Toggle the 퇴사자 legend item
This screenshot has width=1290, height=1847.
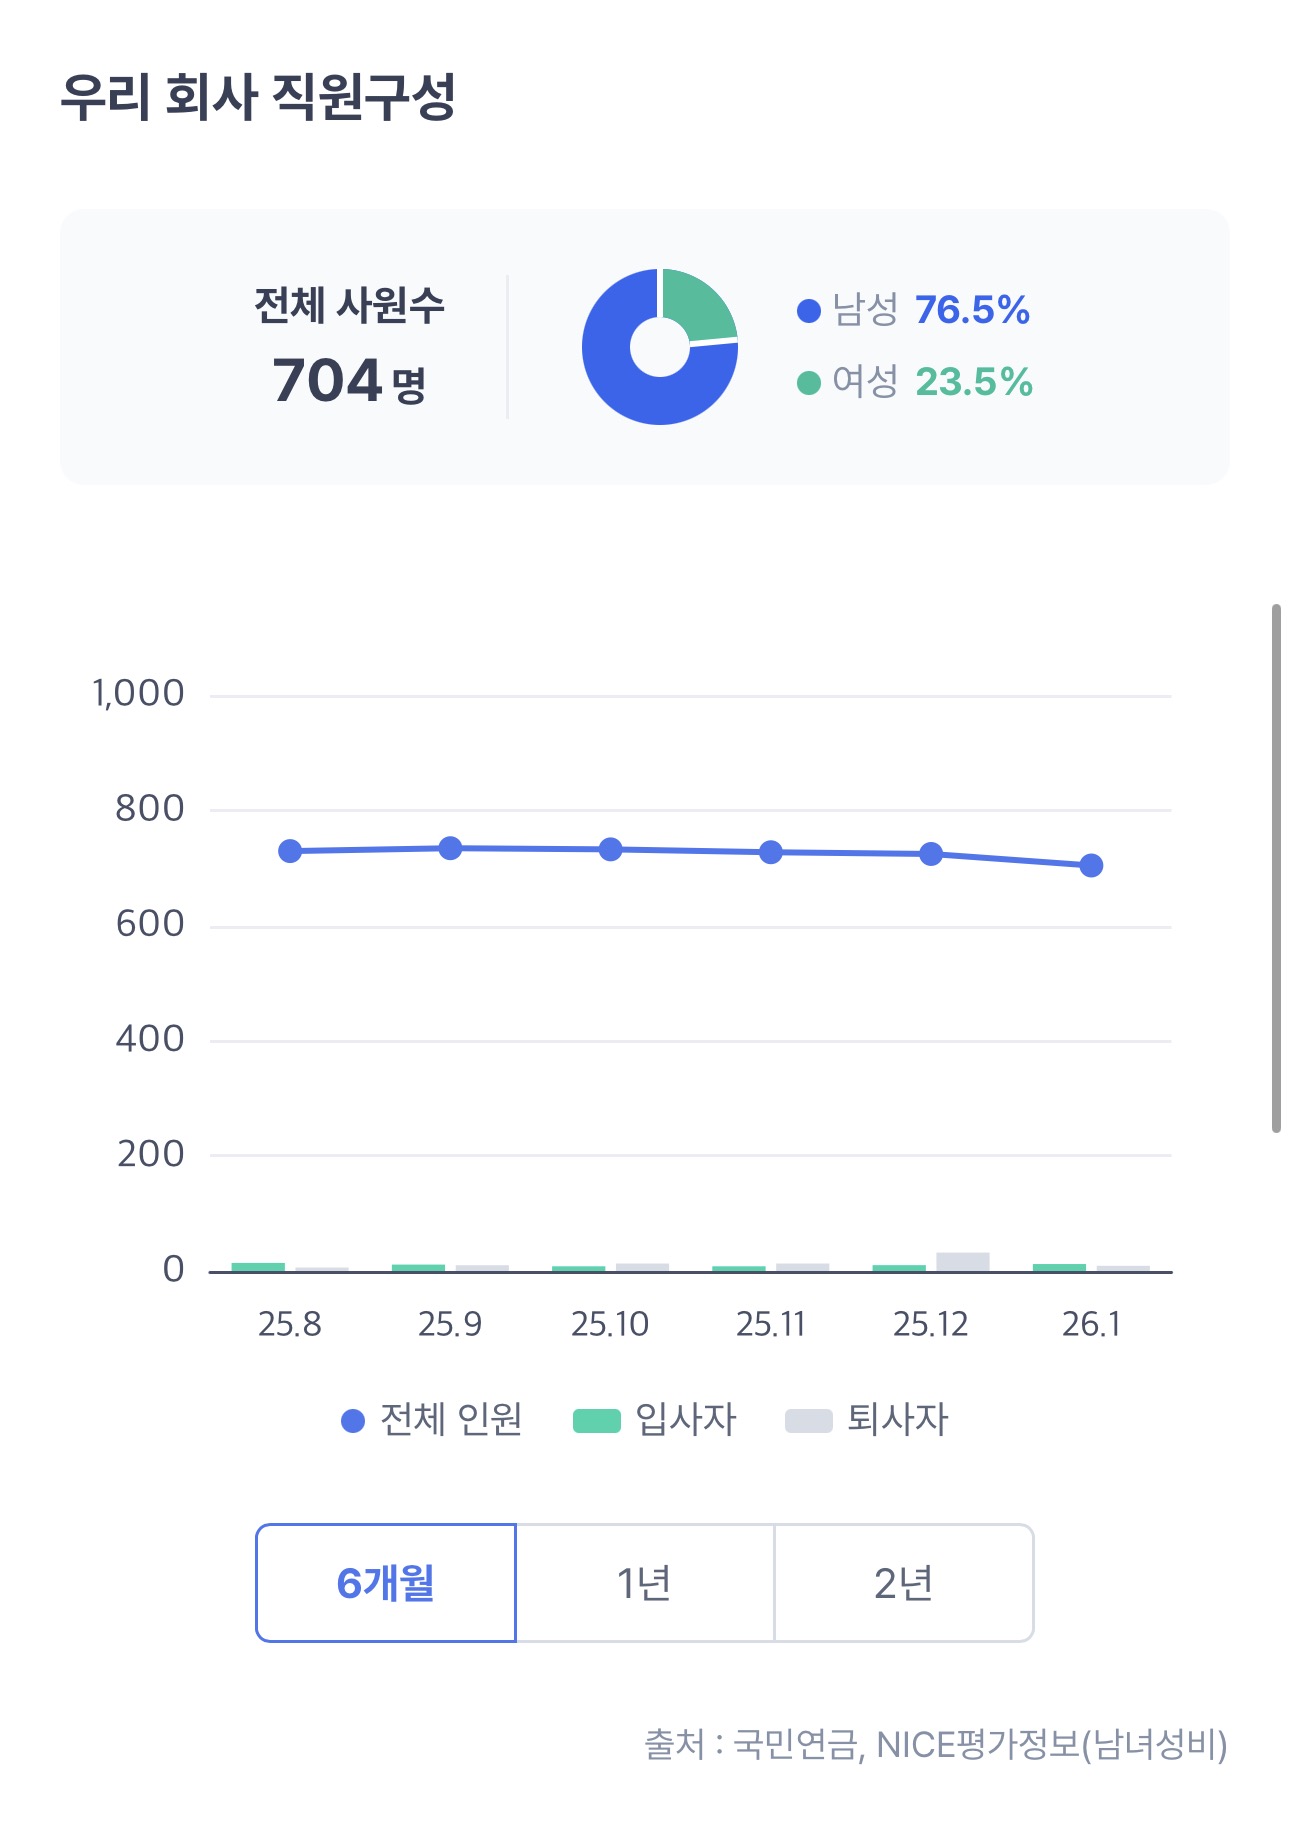coord(867,1420)
